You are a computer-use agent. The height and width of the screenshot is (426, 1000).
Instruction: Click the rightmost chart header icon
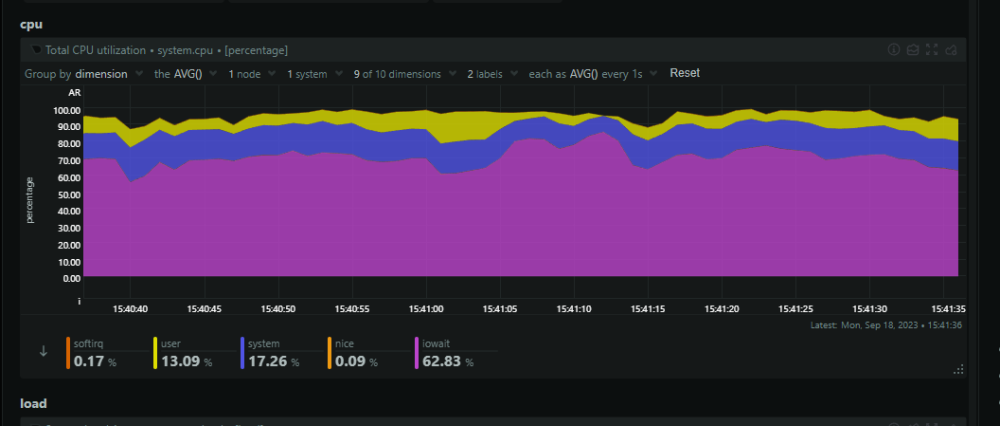point(951,50)
